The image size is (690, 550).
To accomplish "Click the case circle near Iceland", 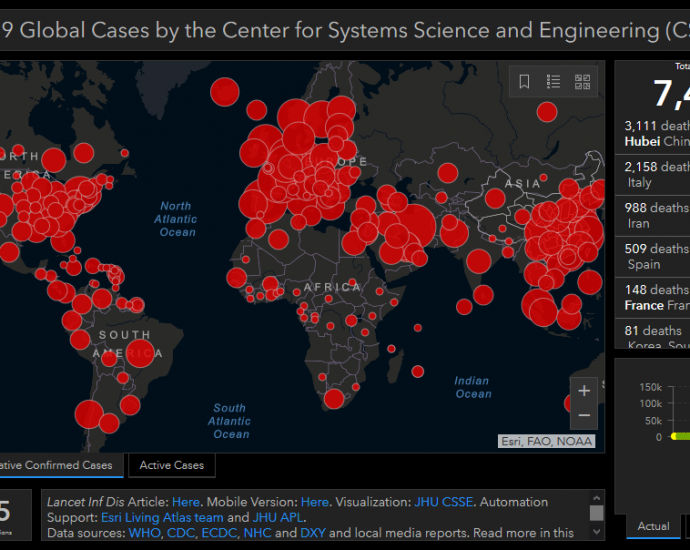I will coord(225,92).
